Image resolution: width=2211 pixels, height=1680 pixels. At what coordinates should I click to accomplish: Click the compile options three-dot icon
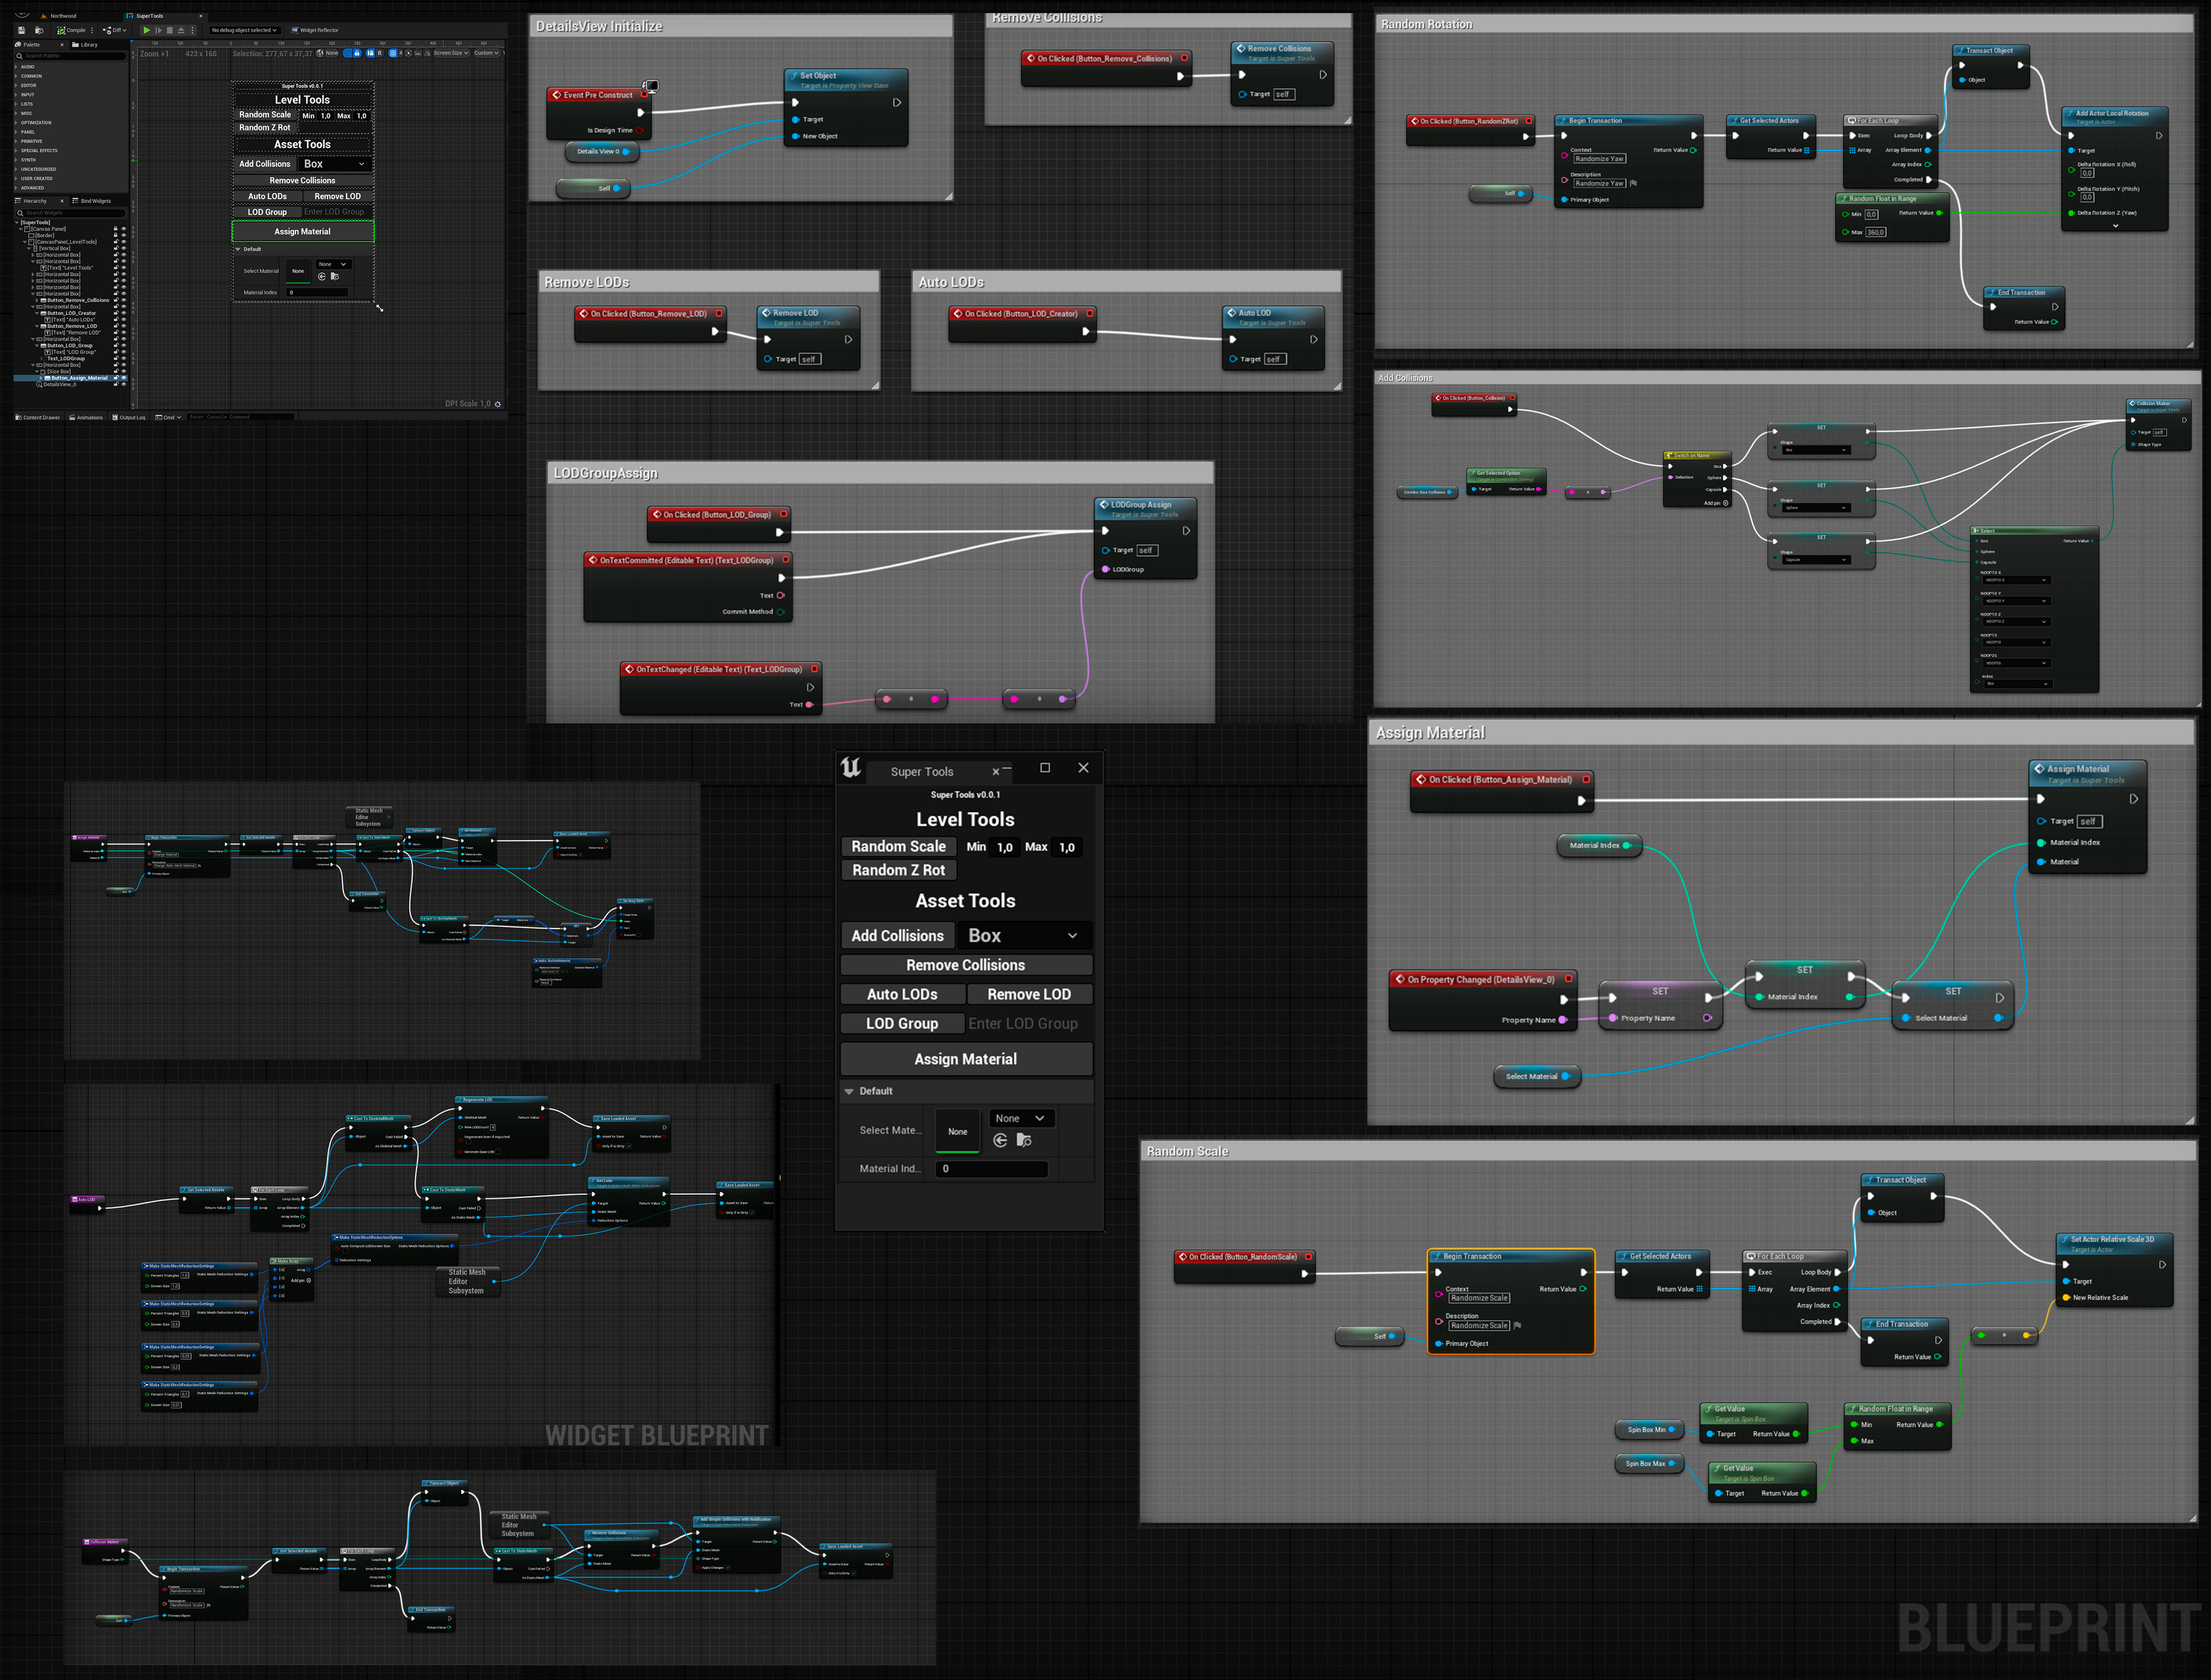92,30
